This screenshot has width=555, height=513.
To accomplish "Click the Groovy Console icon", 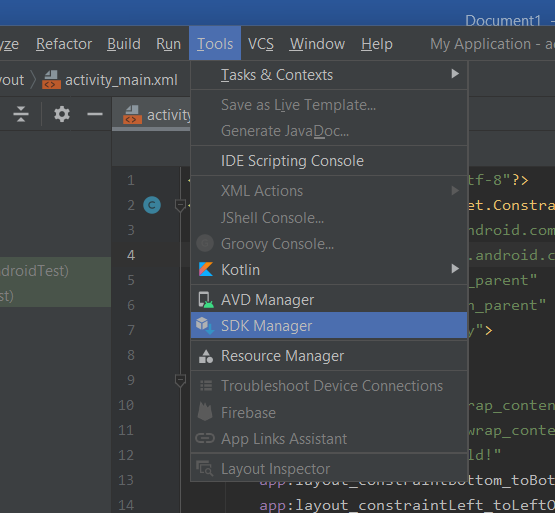I will (x=205, y=243).
